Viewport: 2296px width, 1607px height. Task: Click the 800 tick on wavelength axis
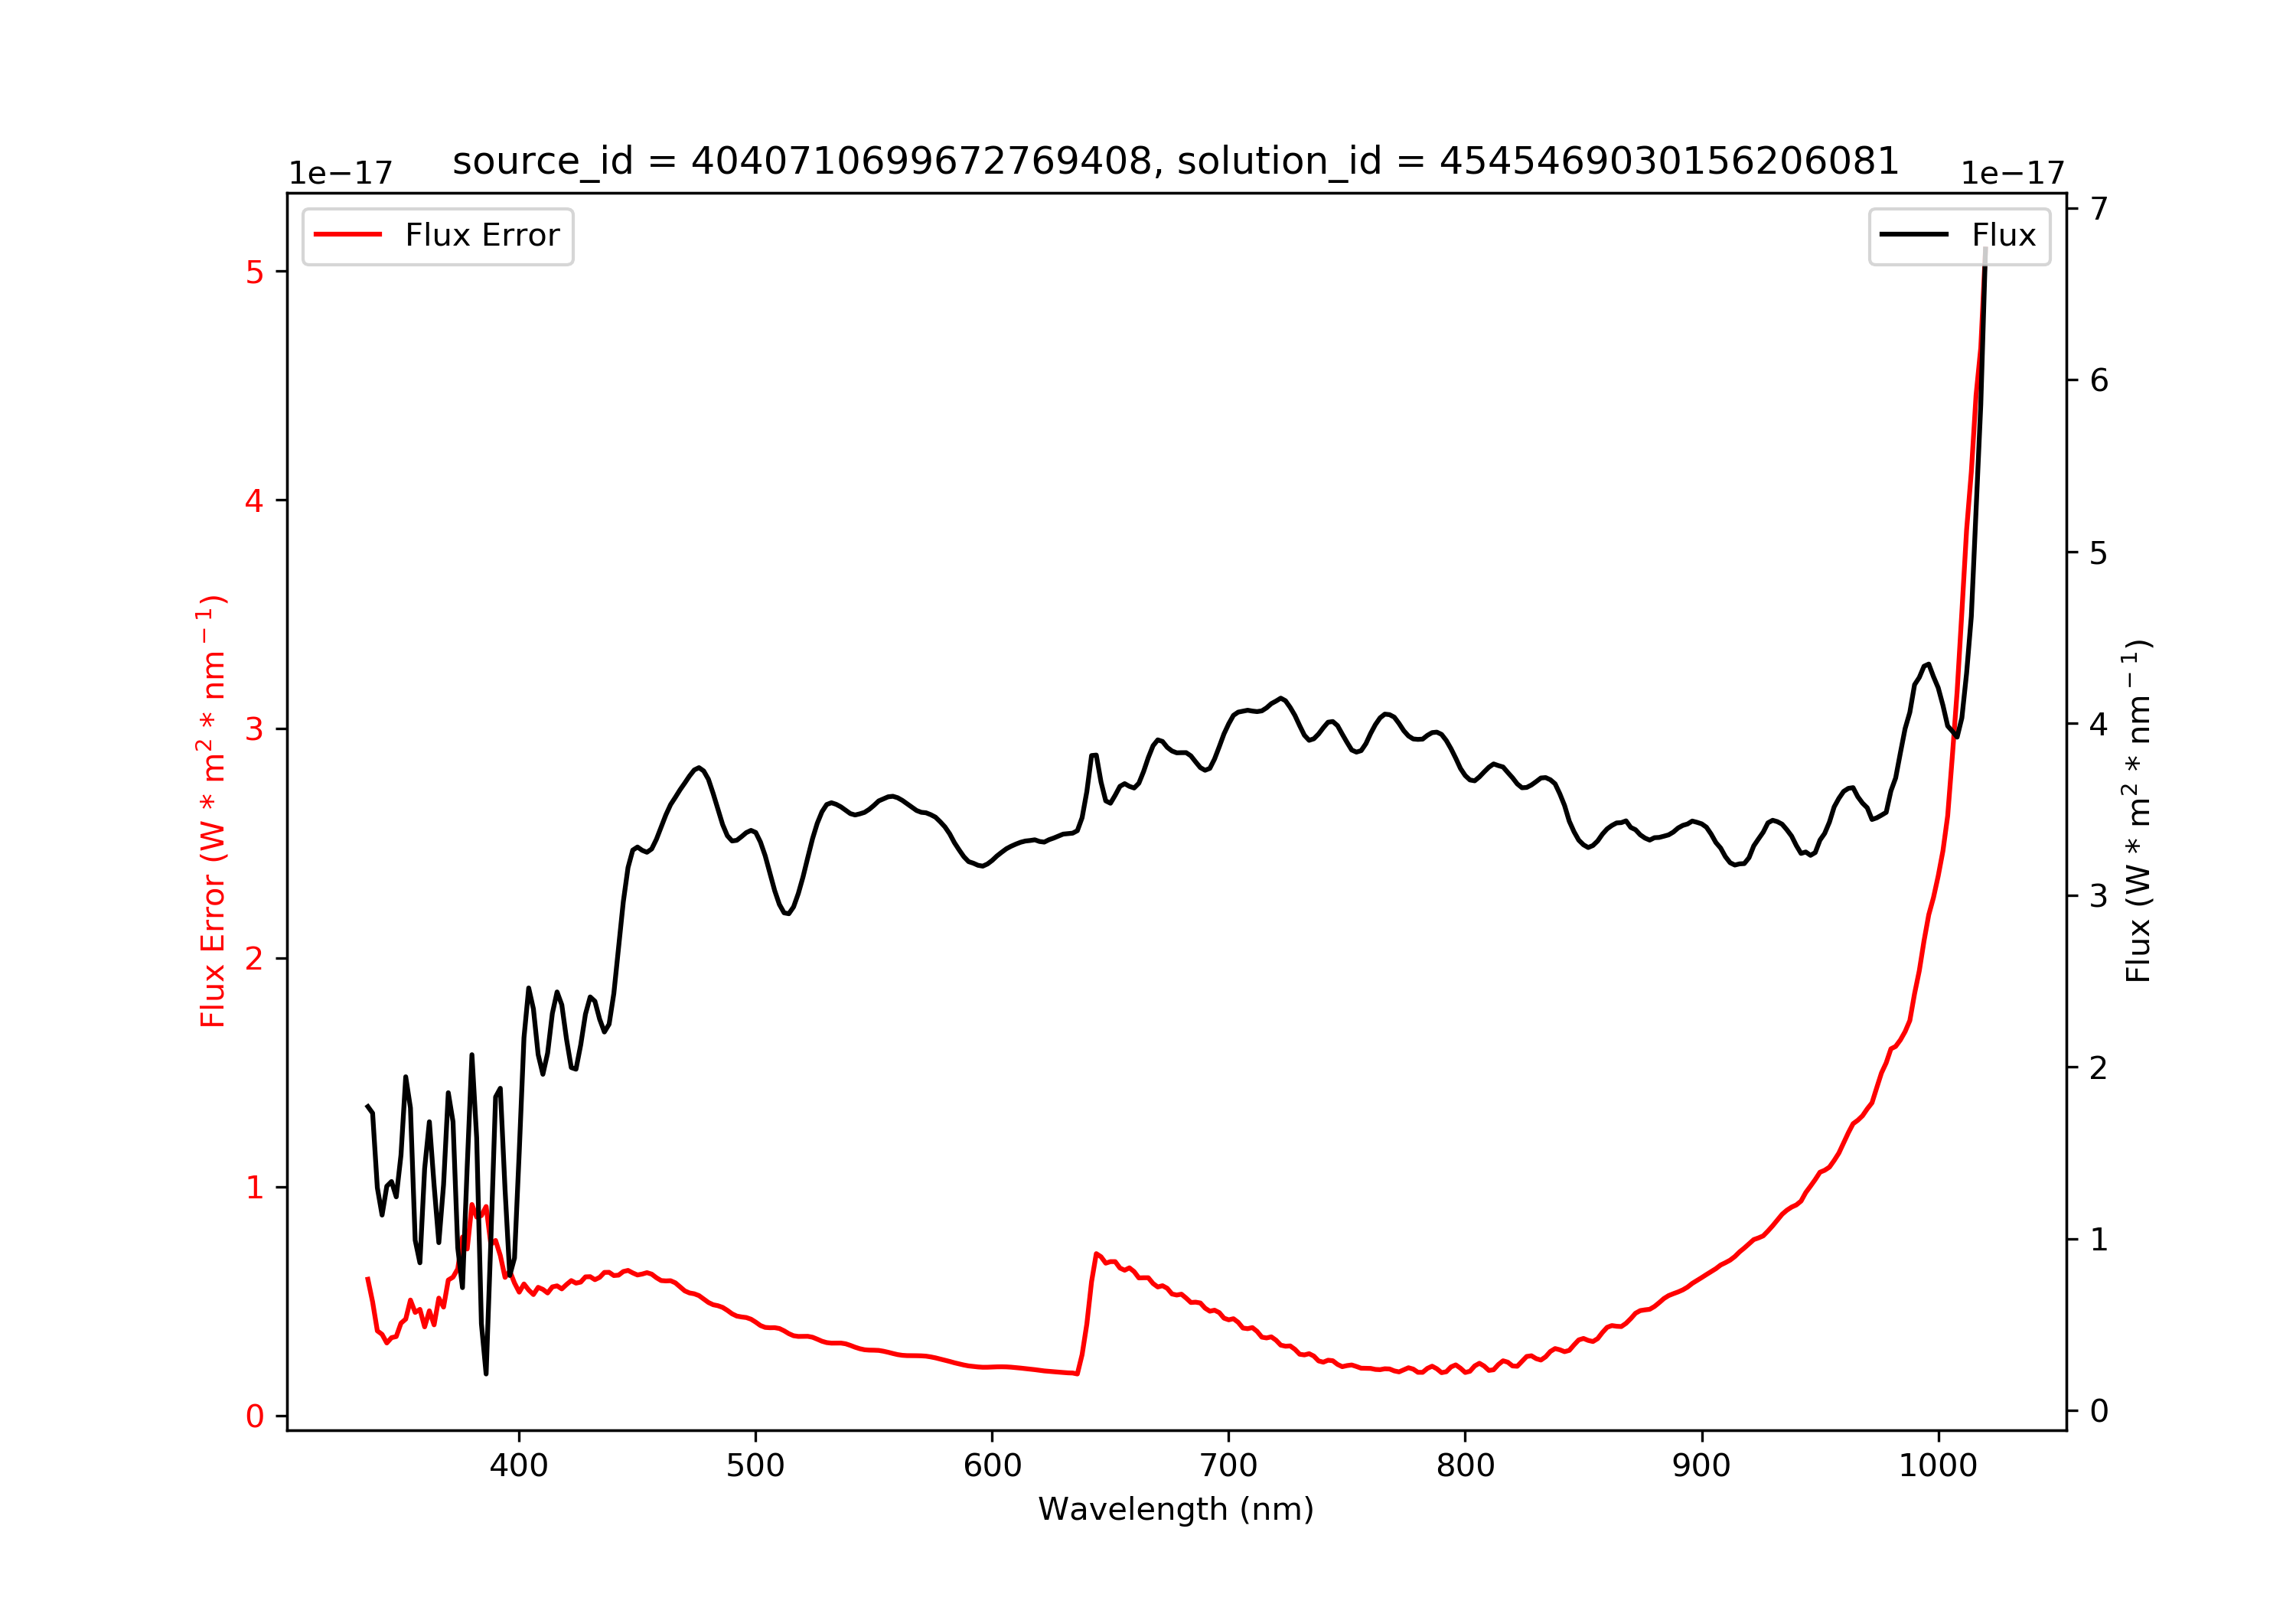[1466, 1466]
